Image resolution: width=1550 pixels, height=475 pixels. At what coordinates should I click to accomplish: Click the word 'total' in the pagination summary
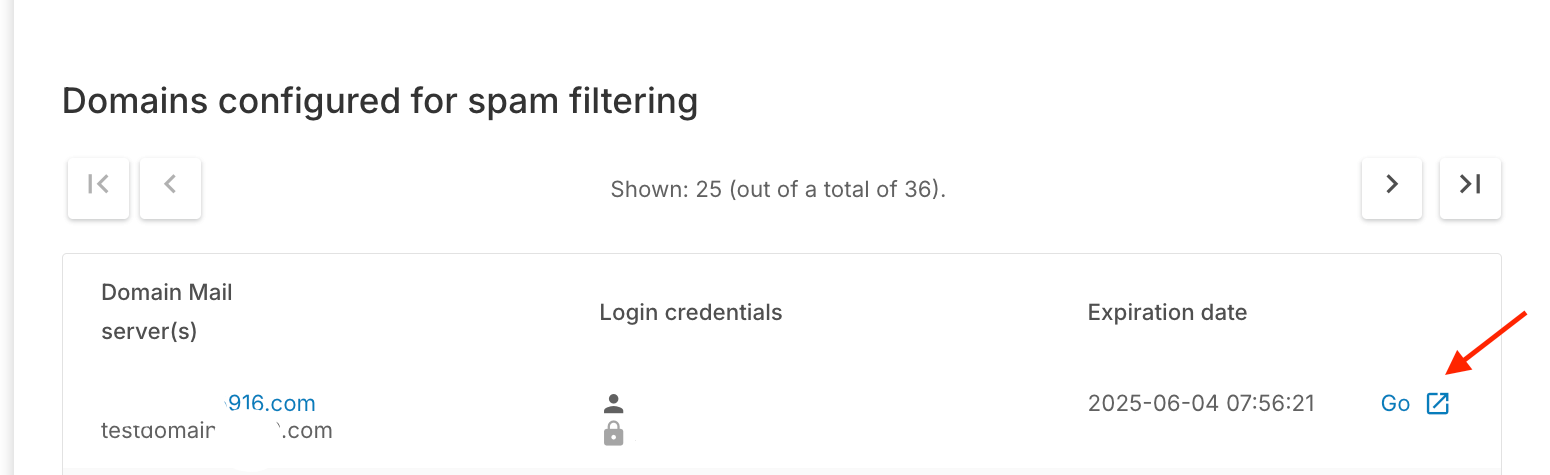tap(851, 189)
